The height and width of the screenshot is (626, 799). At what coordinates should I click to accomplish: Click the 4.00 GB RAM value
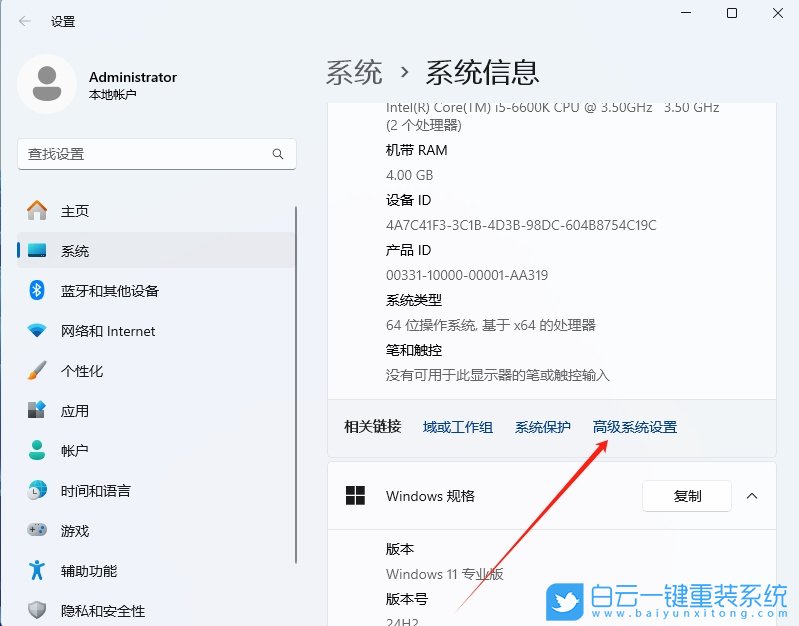click(409, 175)
